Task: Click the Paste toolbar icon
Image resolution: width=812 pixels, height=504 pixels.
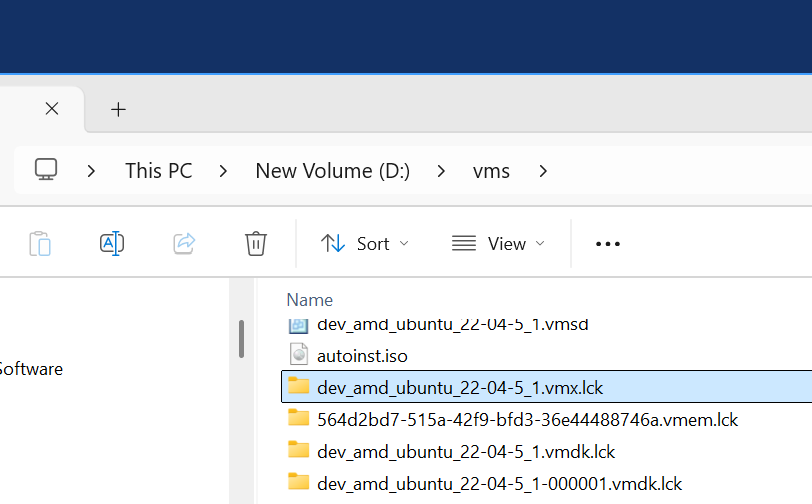Action: pyautogui.click(x=40, y=243)
